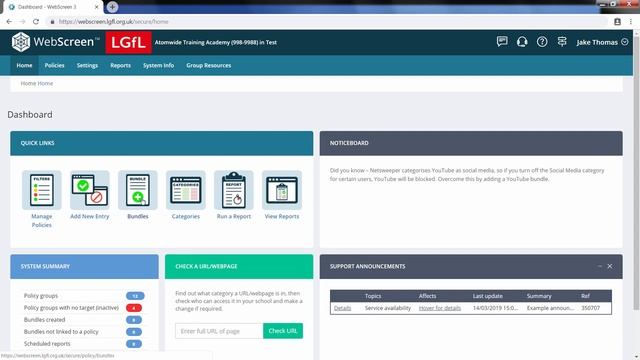Focus the Enter full URL of page field
640x360 pixels.
219,331
